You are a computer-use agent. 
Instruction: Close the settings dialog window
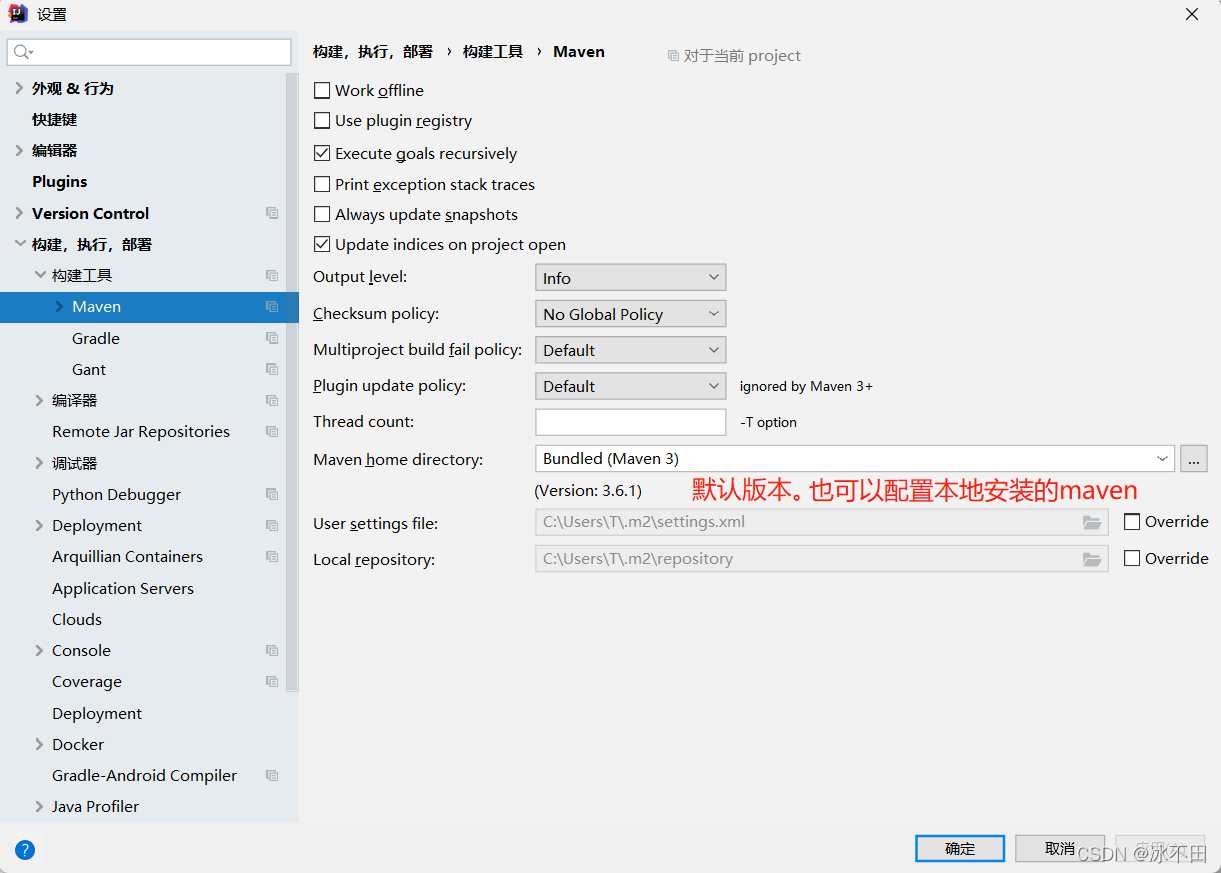1192,14
